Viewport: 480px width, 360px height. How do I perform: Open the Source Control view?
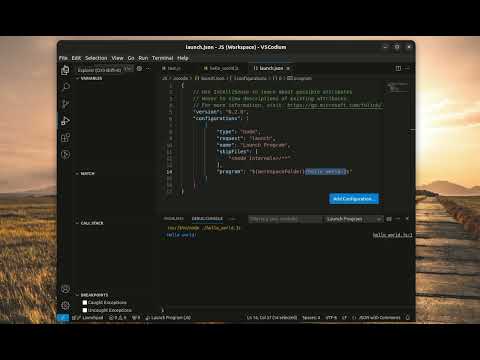click(x=65, y=104)
